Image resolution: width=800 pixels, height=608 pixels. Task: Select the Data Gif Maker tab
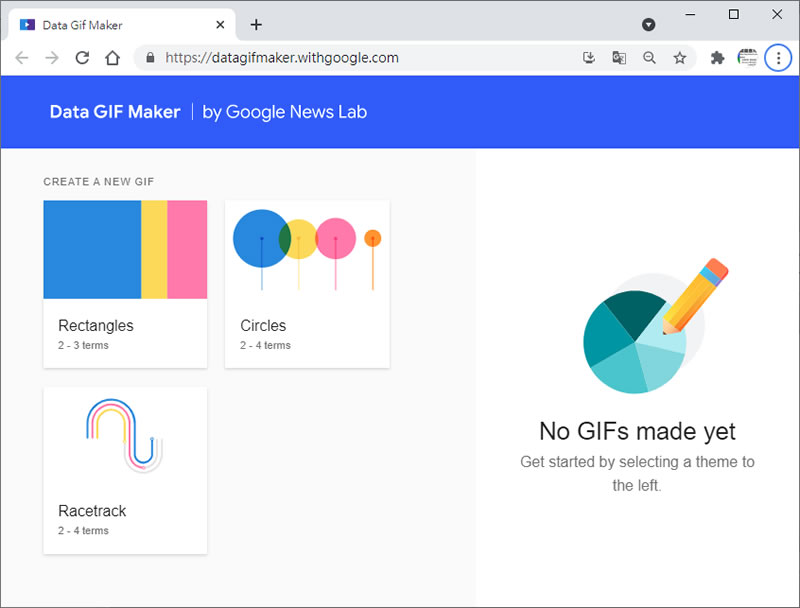tap(121, 24)
